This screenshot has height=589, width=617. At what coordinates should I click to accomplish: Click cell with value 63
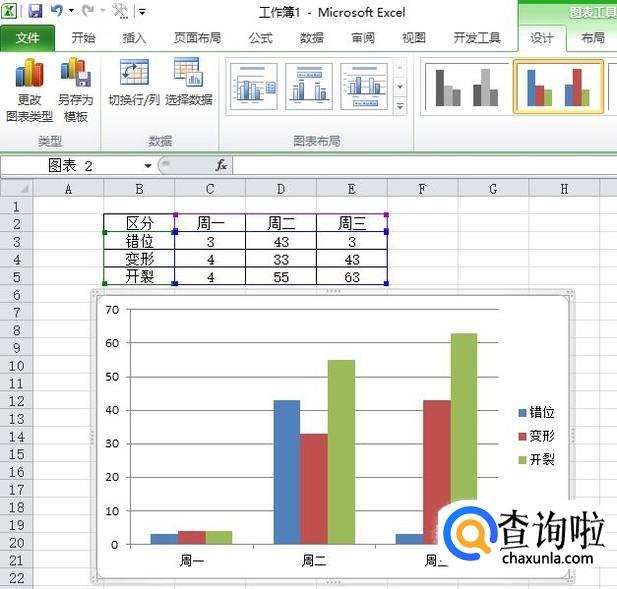click(x=351, y=276)
